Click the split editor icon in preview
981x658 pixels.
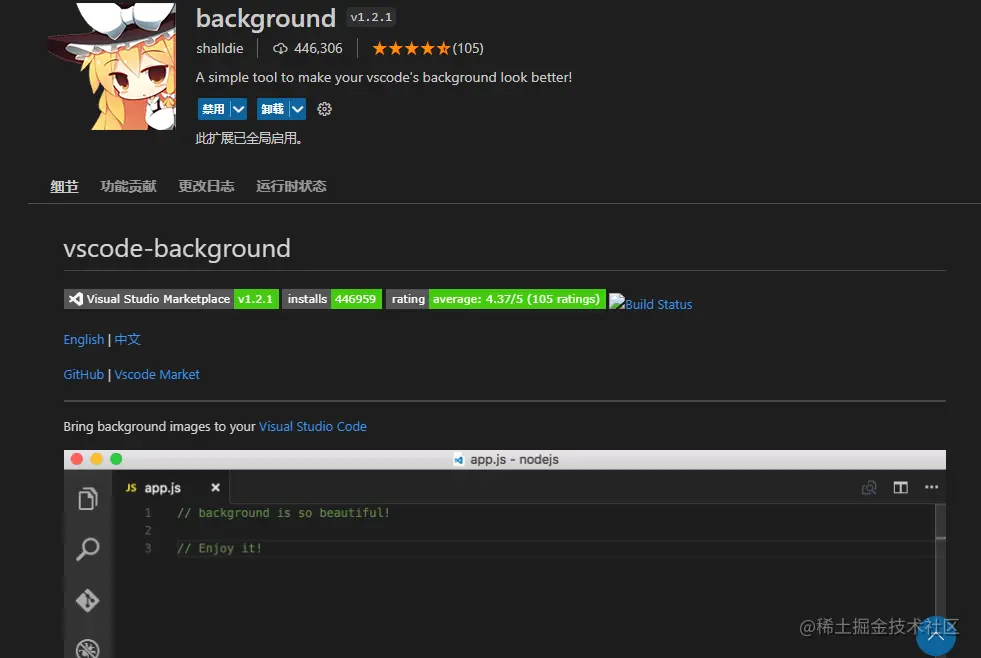[x=900, y=487]
